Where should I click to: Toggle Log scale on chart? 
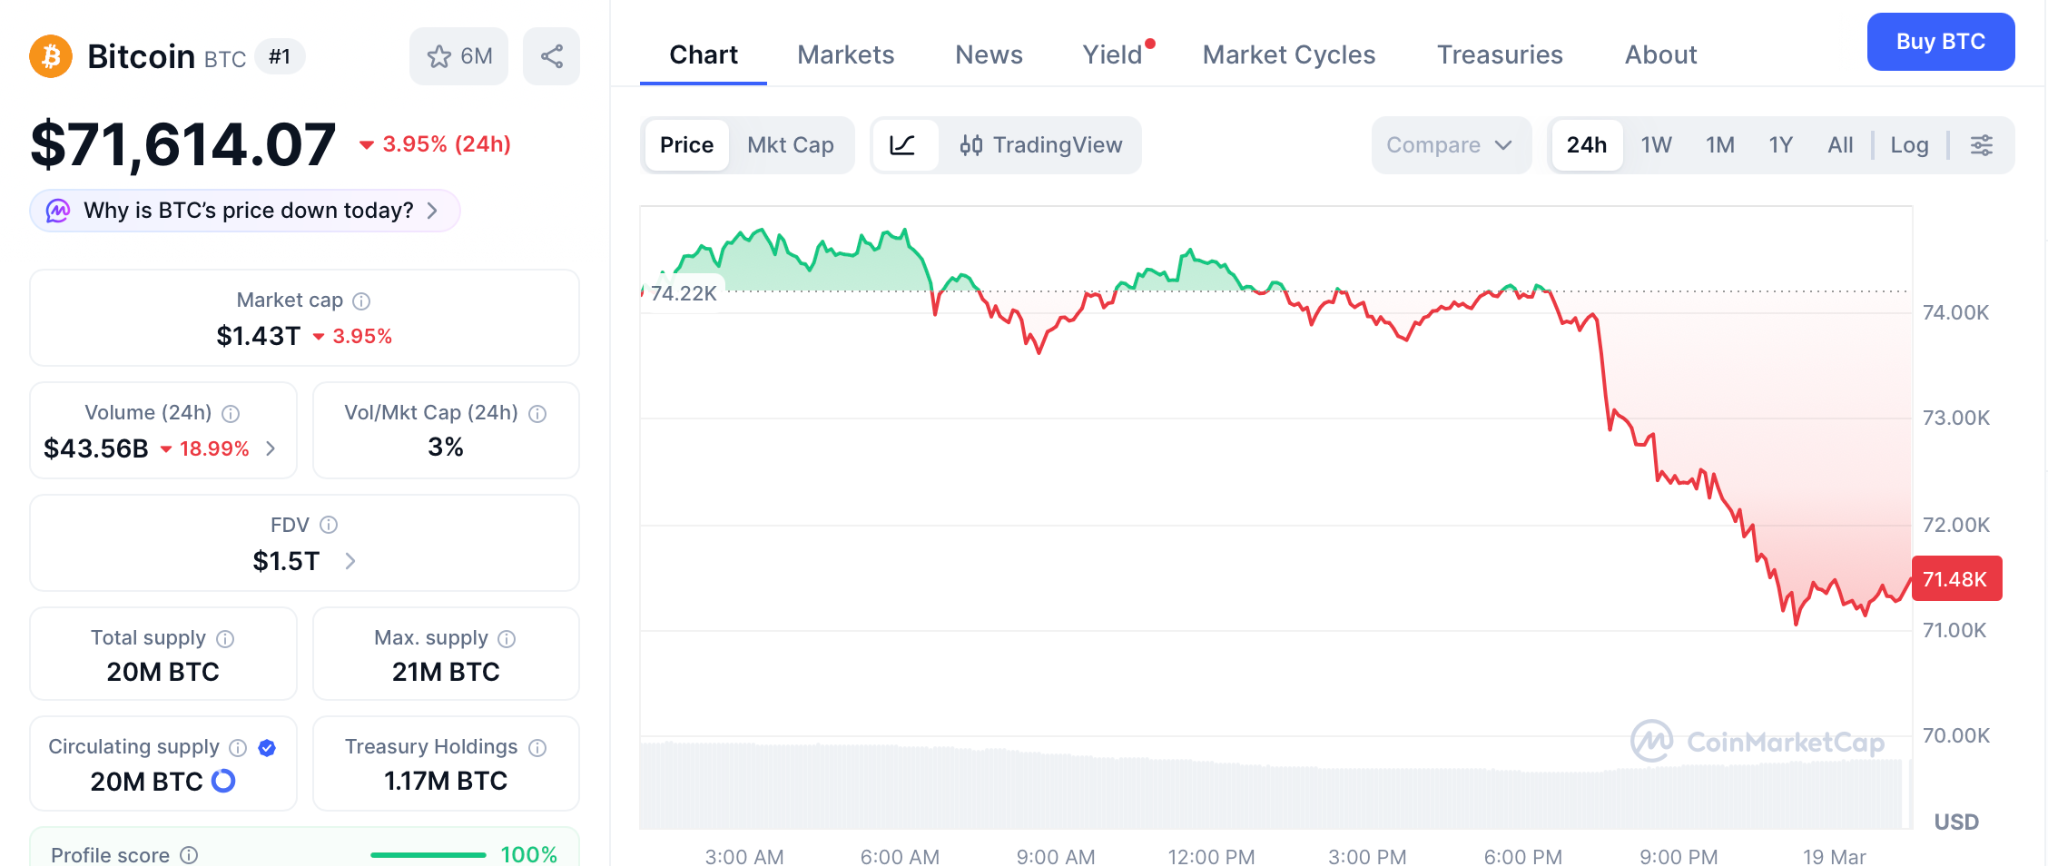click(x=1908, y=145)
